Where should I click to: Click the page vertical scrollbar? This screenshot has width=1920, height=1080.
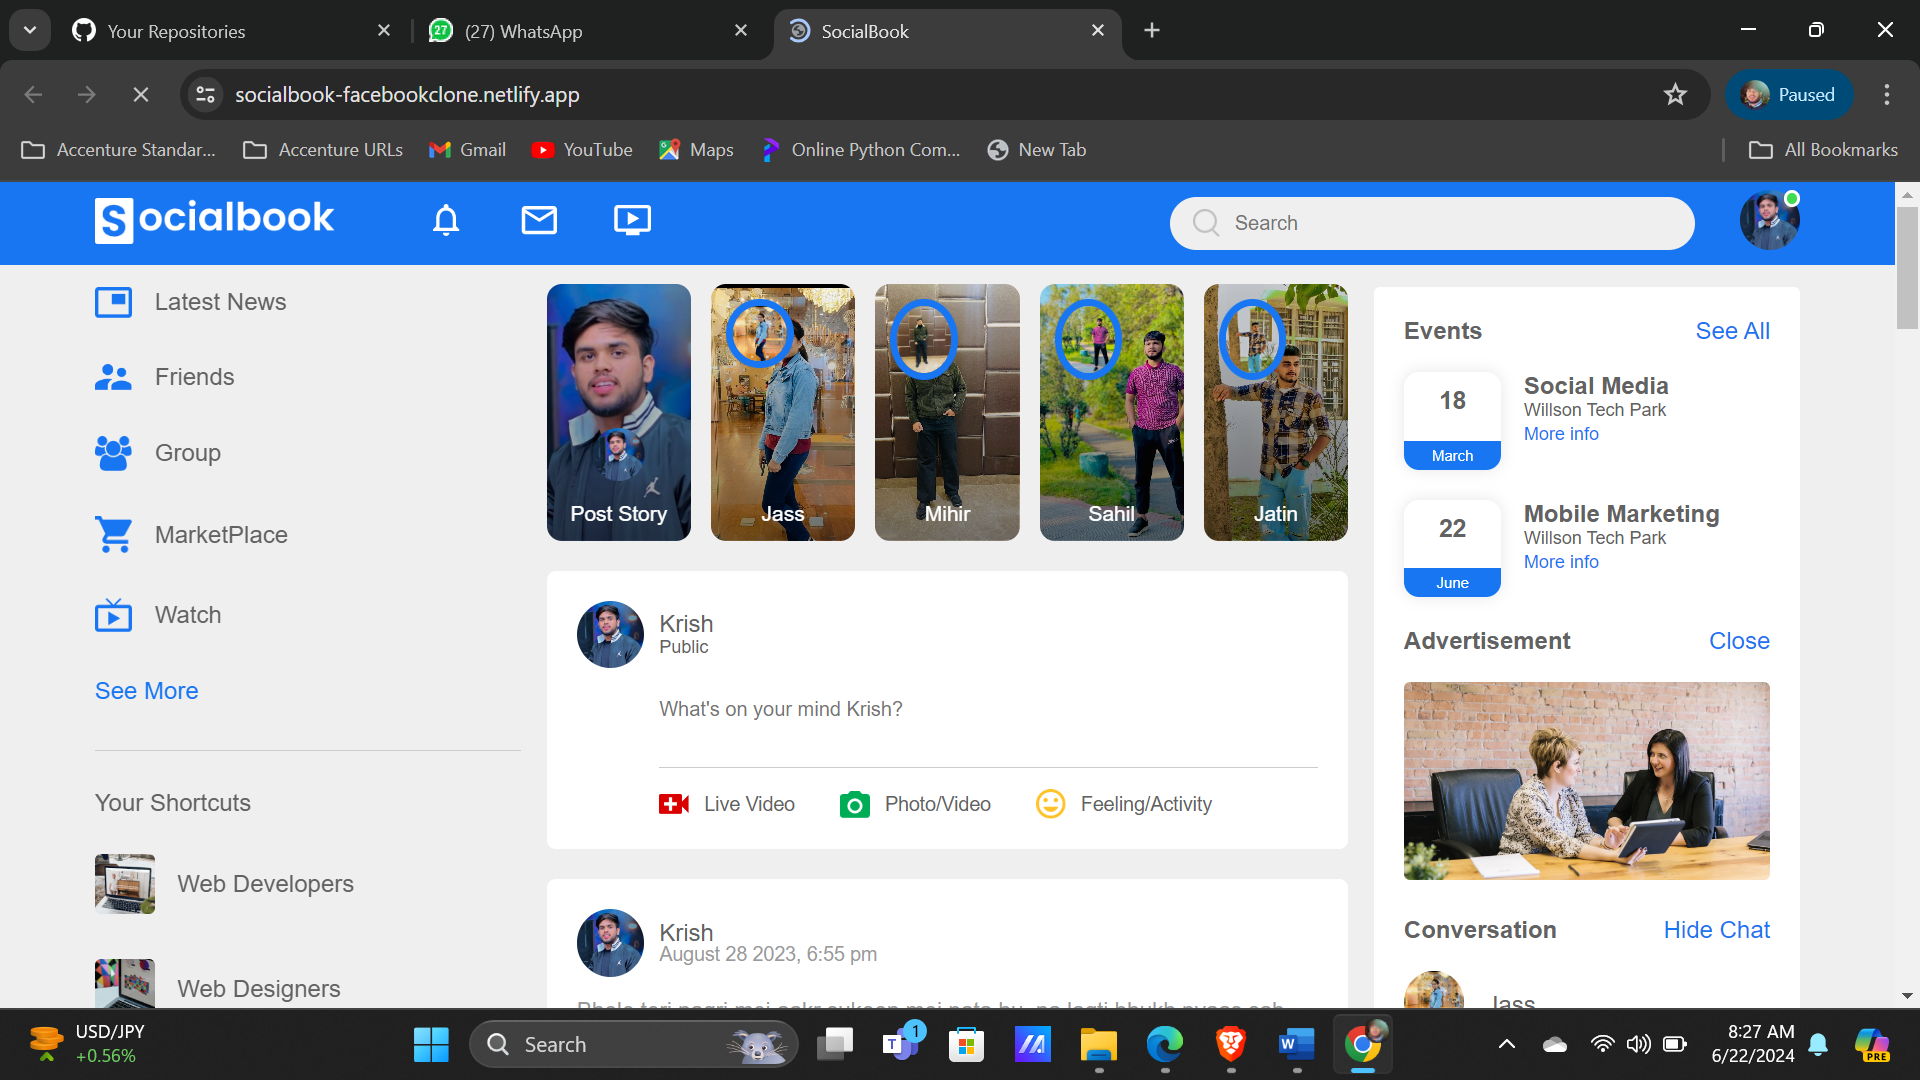pyautogui.click(x=1907, y=268)
